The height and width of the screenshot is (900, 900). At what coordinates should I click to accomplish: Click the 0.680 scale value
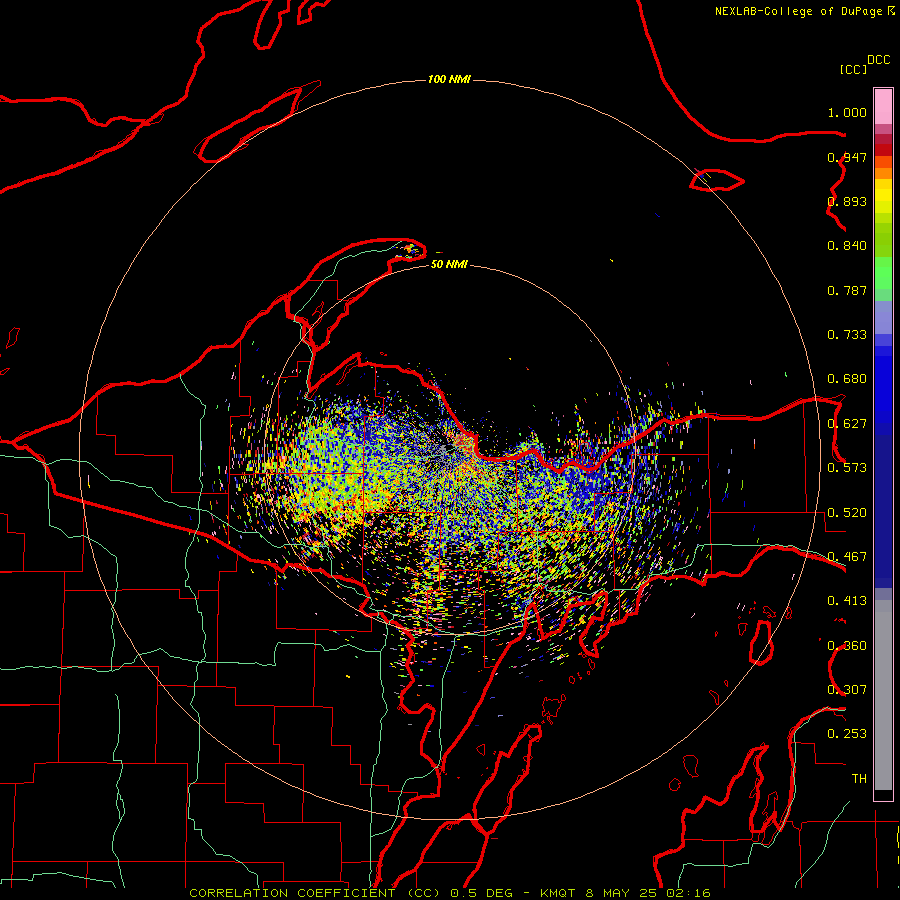[847, 379]
